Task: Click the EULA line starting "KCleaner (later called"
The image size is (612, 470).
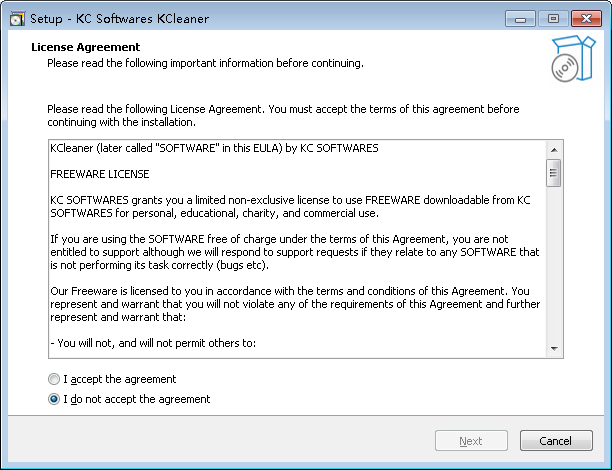Action: 214,148
